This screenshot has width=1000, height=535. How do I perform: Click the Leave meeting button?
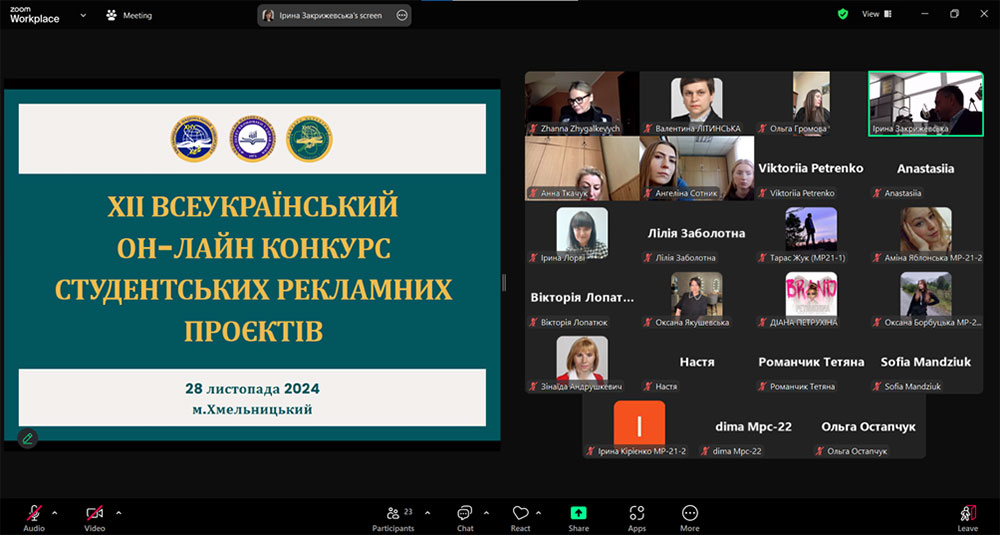pyautogui.click(x=967, y=514)
